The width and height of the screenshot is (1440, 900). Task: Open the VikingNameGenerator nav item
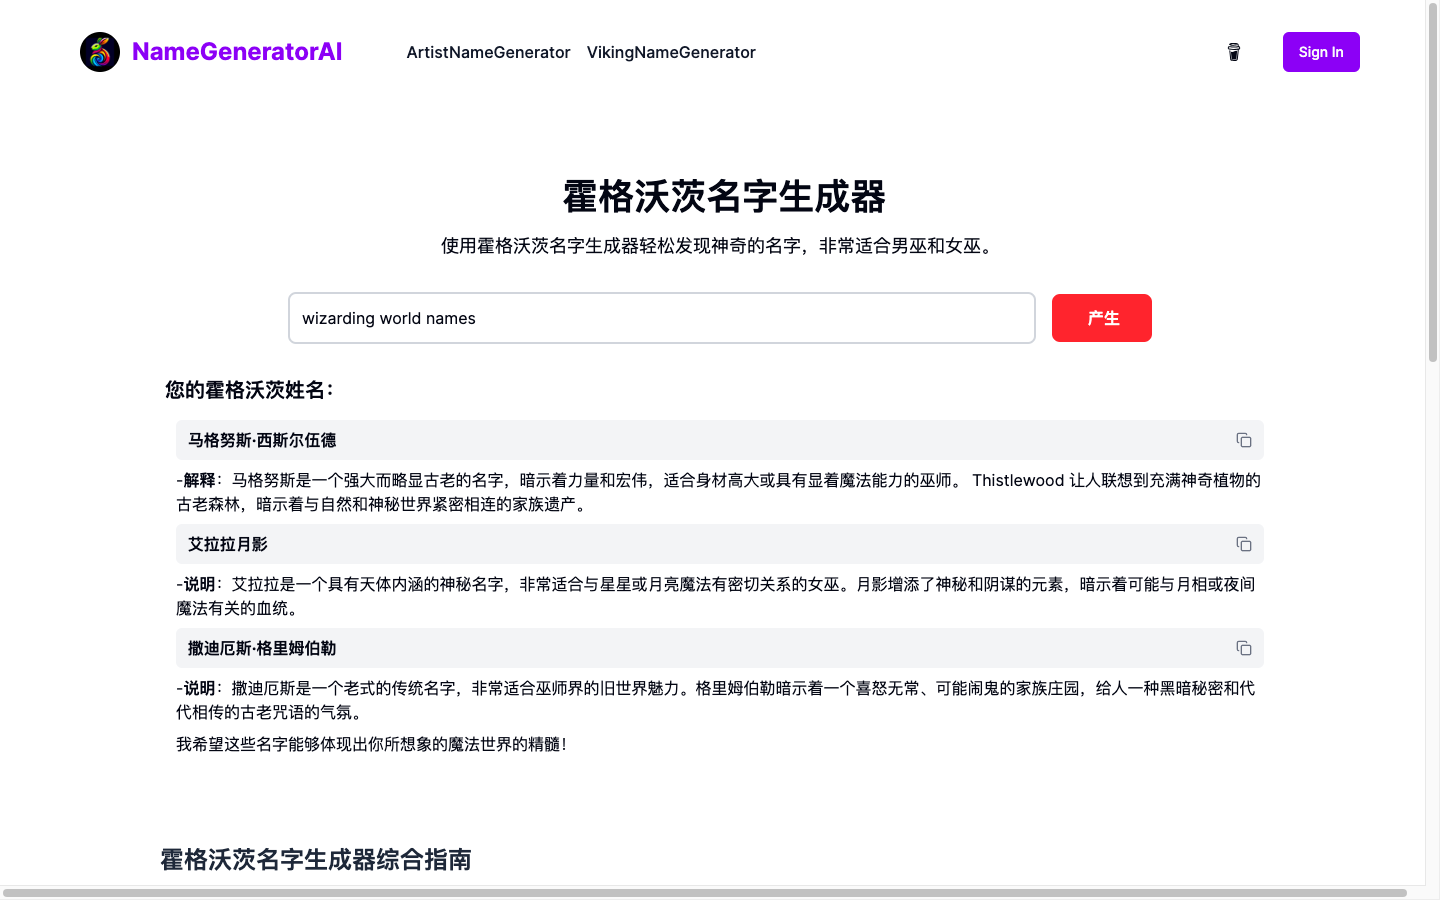coord(671,52)
